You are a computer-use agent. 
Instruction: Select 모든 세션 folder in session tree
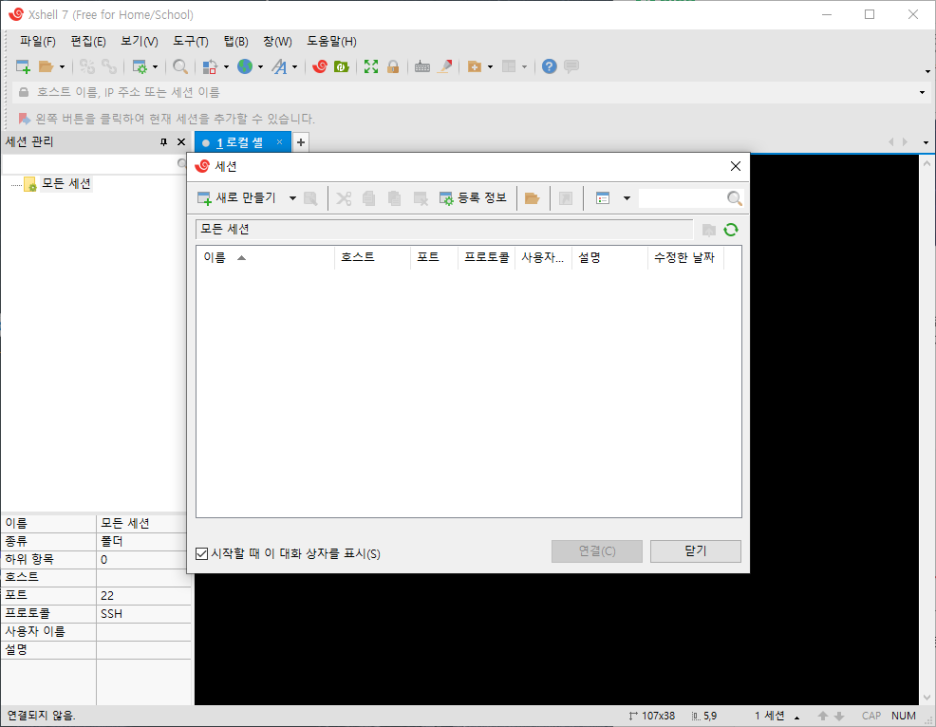click(x=66, y=183)
